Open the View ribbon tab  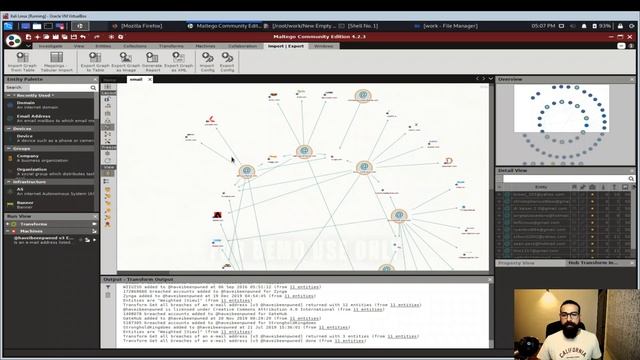tap(79, 46)
